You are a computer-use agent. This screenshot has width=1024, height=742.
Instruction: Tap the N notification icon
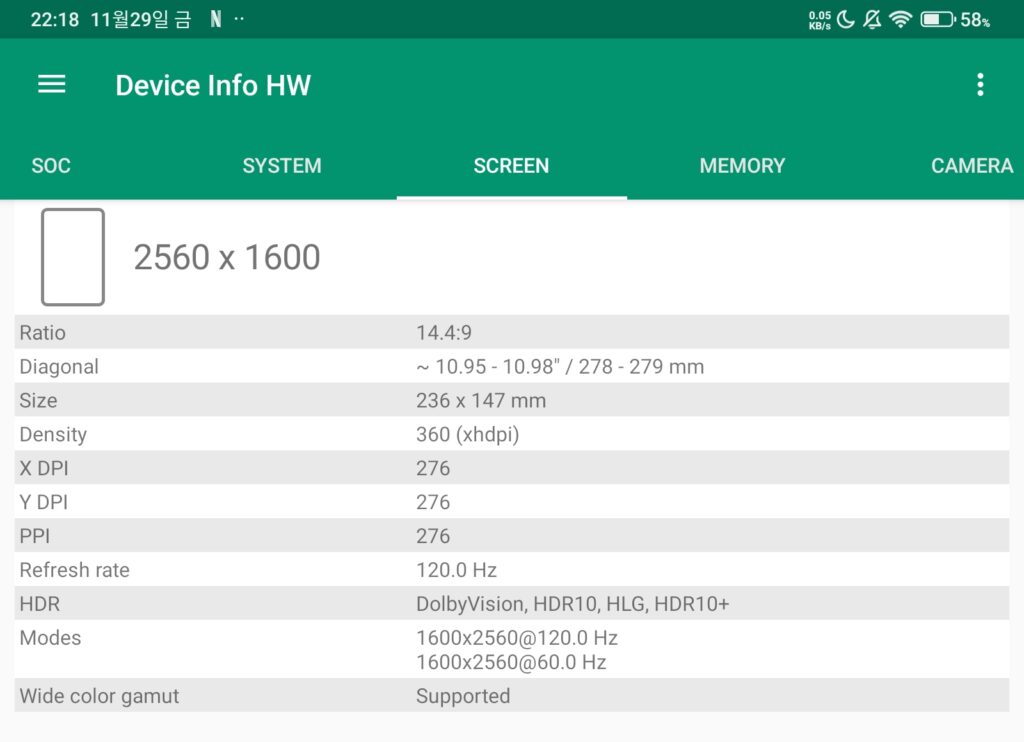point(216,20)
